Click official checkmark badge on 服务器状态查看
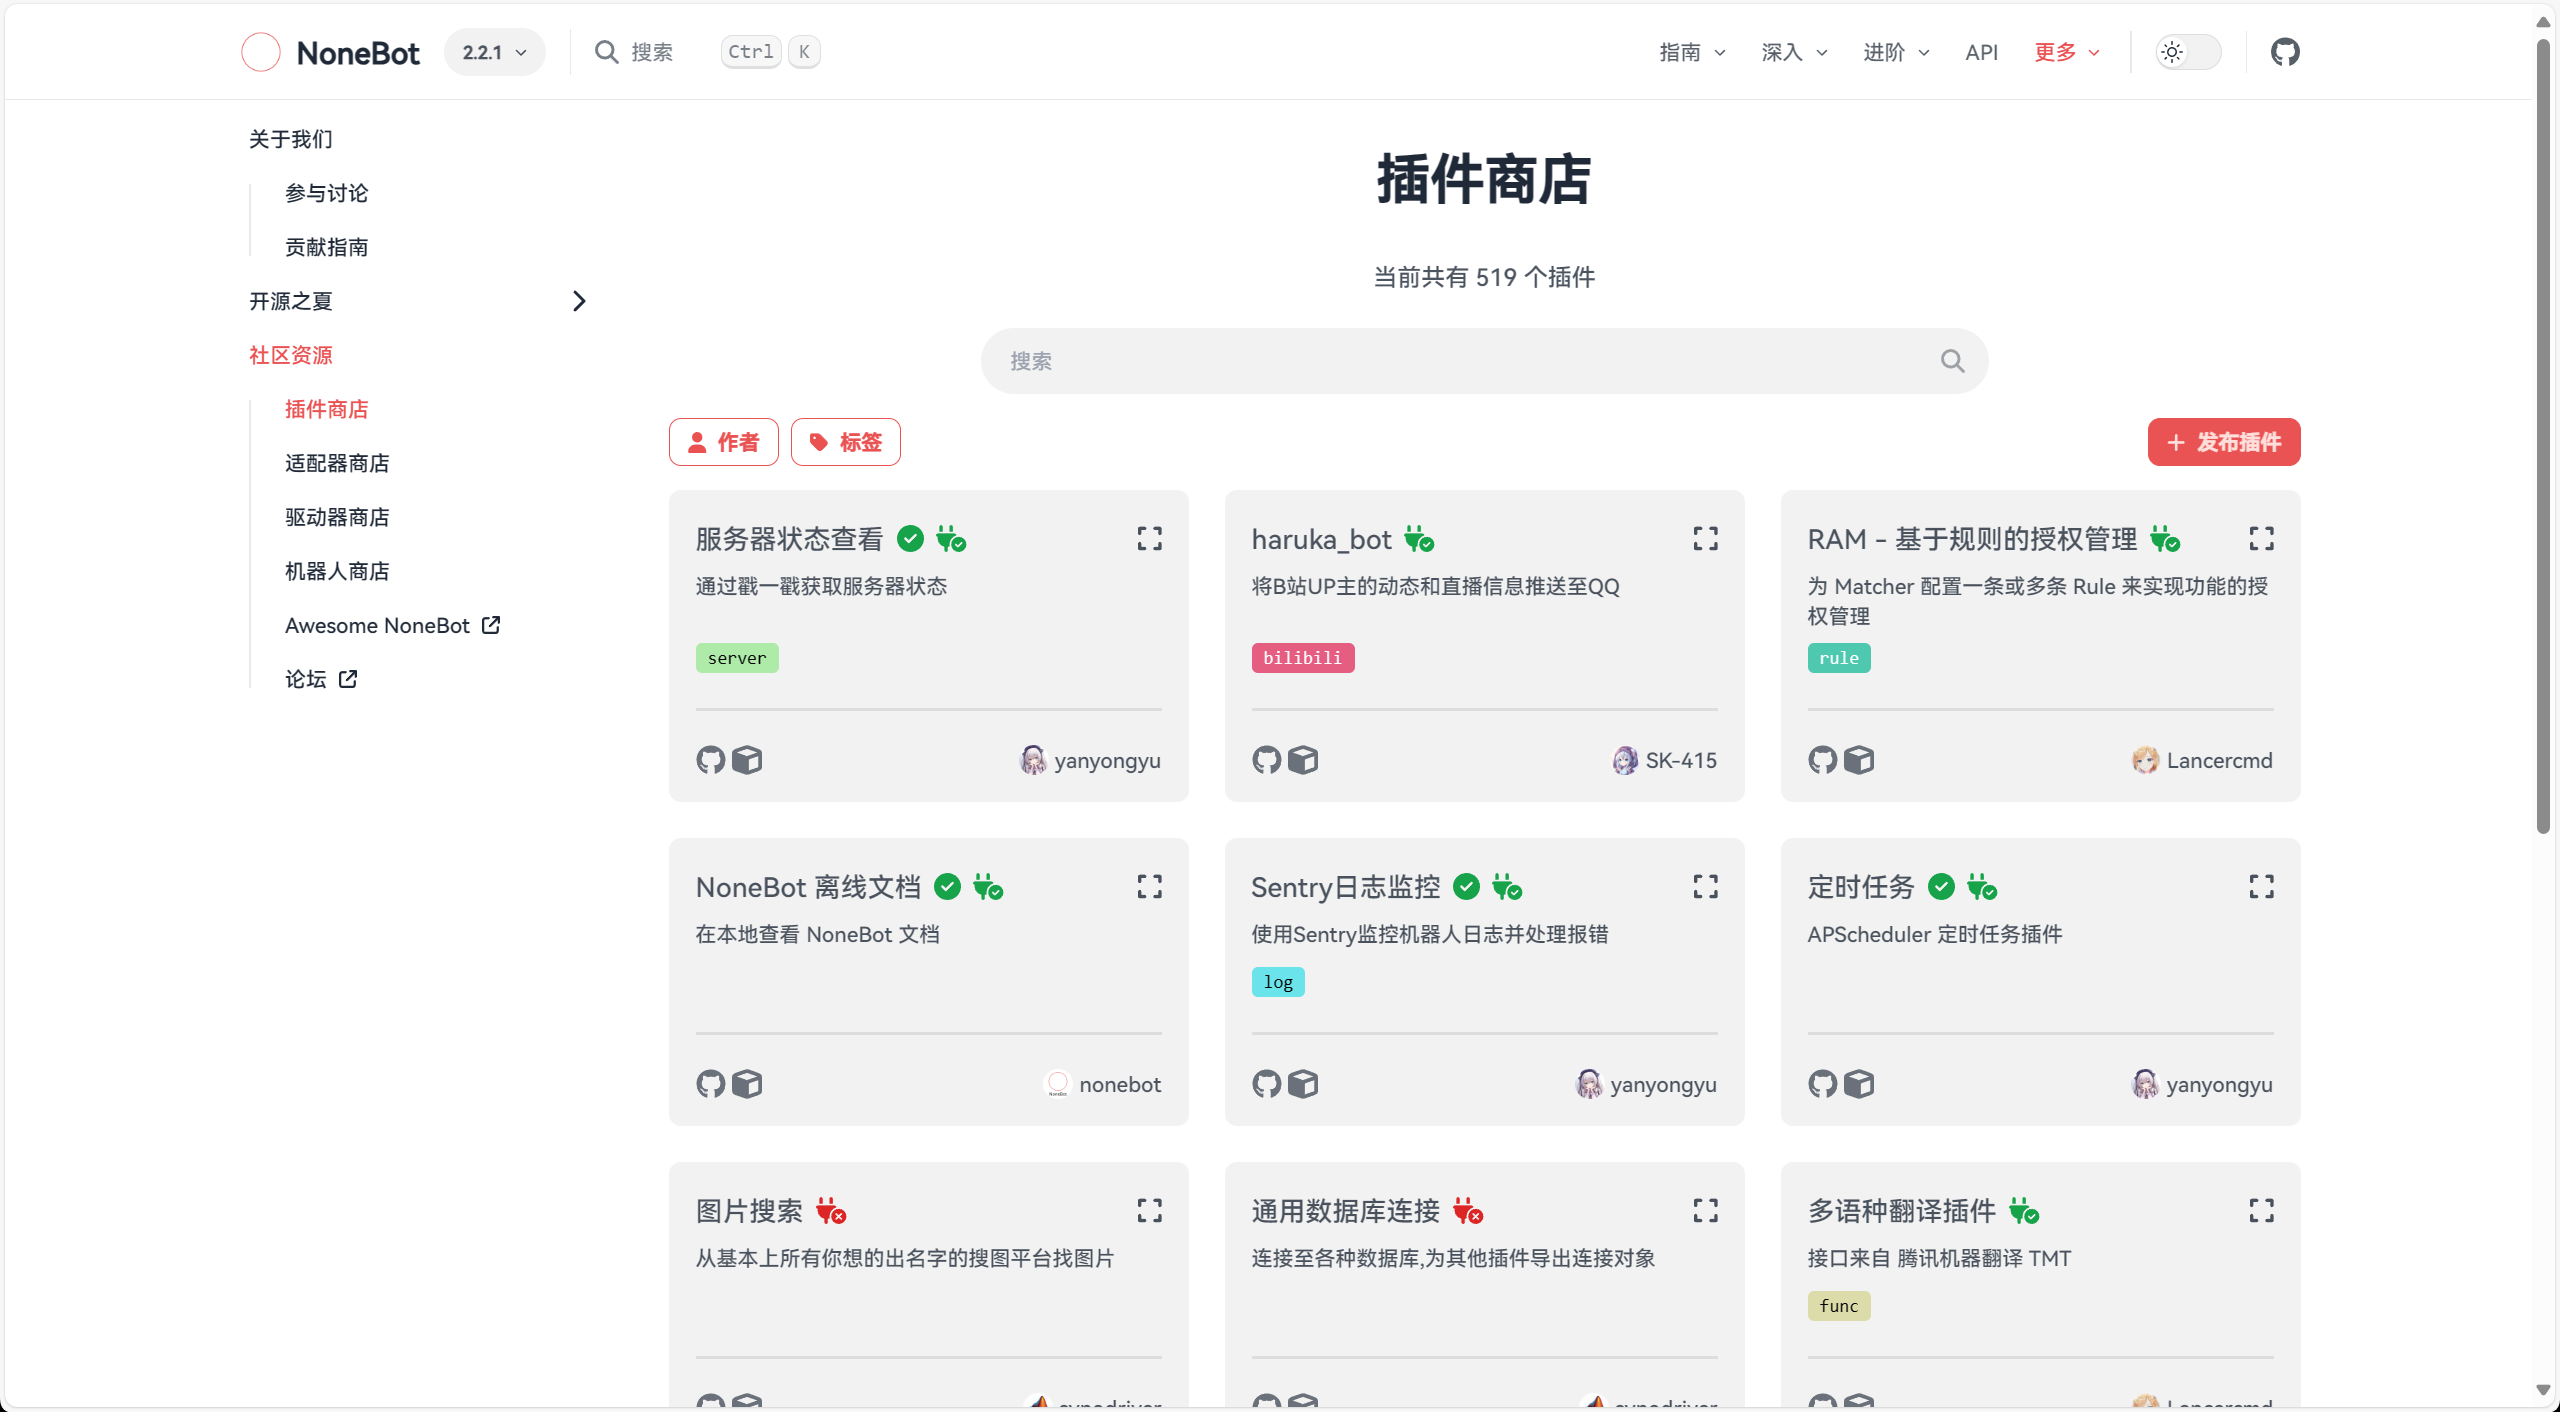The height and width of the screenshot is (1412, 2560). pyautogui.click(x=910, y=539)
